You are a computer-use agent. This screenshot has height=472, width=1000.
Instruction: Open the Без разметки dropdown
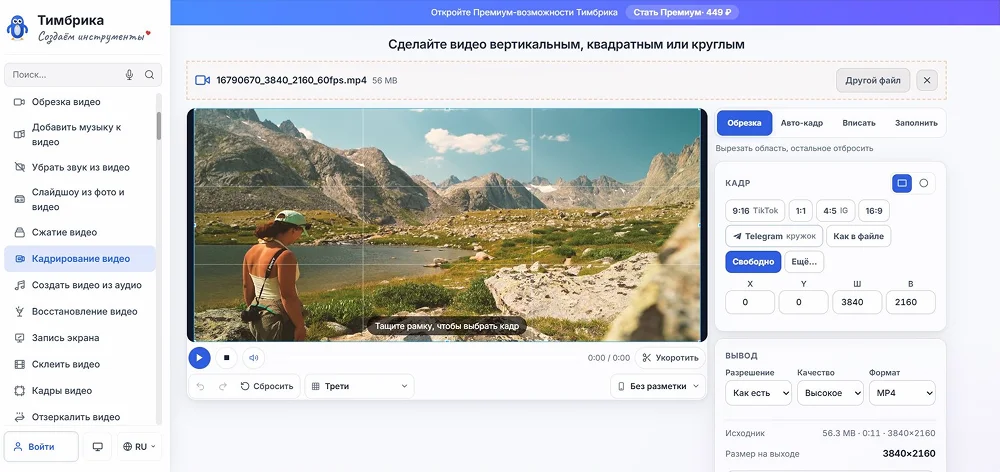[x=658, y=387]
